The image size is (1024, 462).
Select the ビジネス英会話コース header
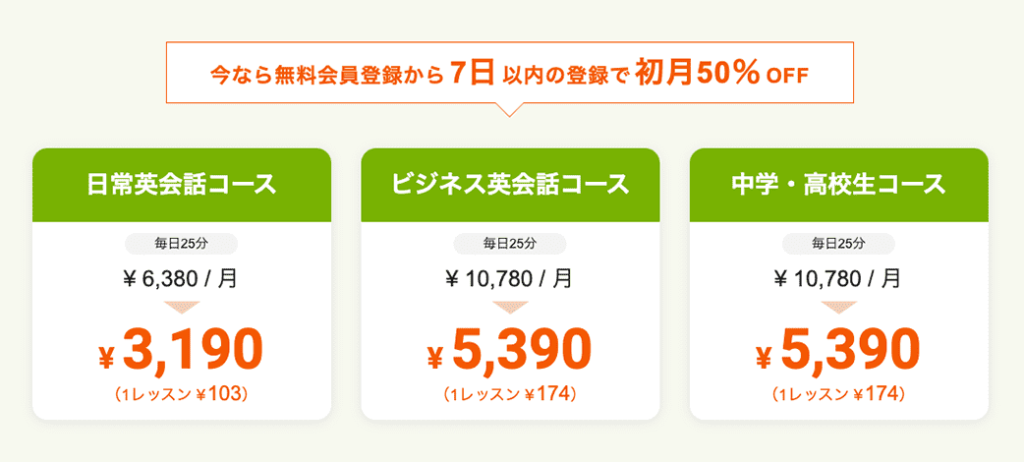(510, 185)
